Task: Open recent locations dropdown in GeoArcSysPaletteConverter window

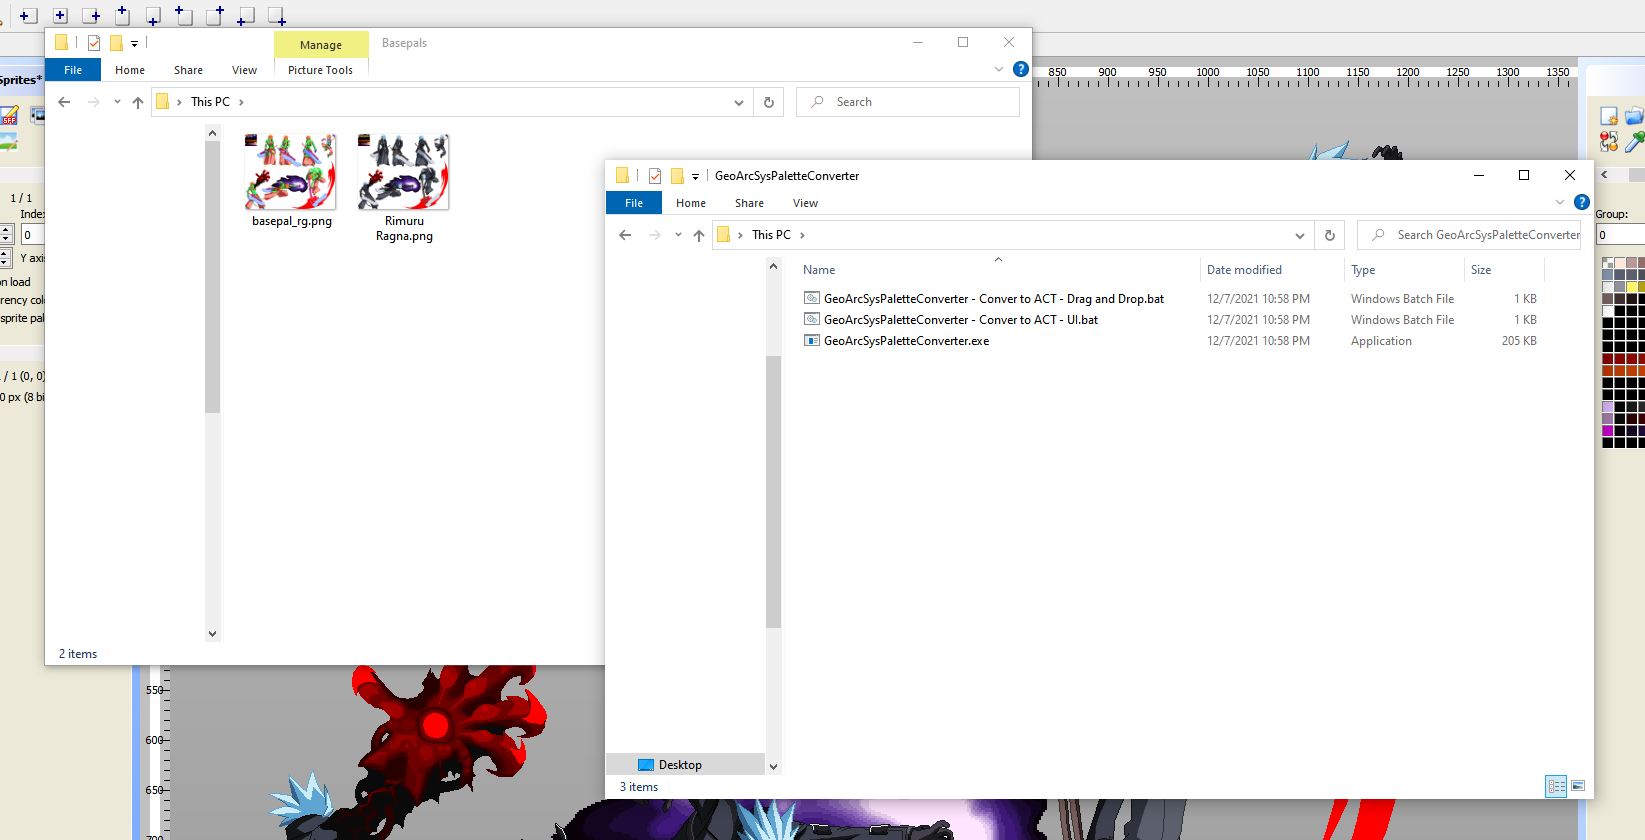Action: (678, 235)
